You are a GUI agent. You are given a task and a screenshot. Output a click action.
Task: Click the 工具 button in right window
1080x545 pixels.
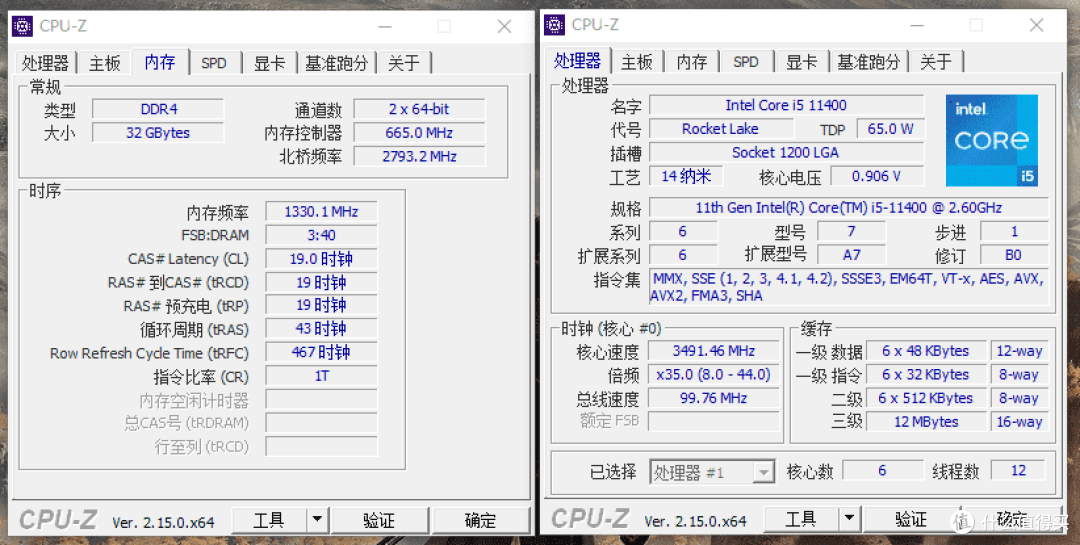(x=800, y=518)
